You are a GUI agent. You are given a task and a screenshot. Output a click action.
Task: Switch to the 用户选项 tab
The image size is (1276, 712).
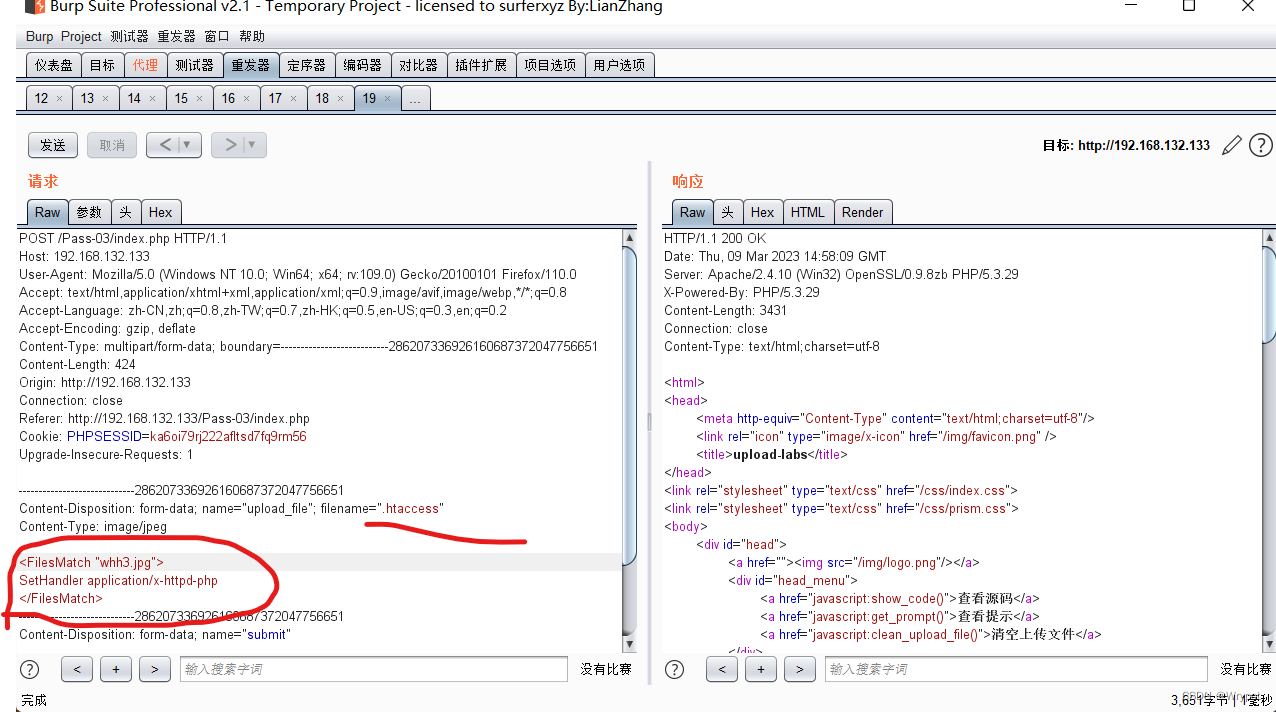pyautogui.click(x=619, y=65)
